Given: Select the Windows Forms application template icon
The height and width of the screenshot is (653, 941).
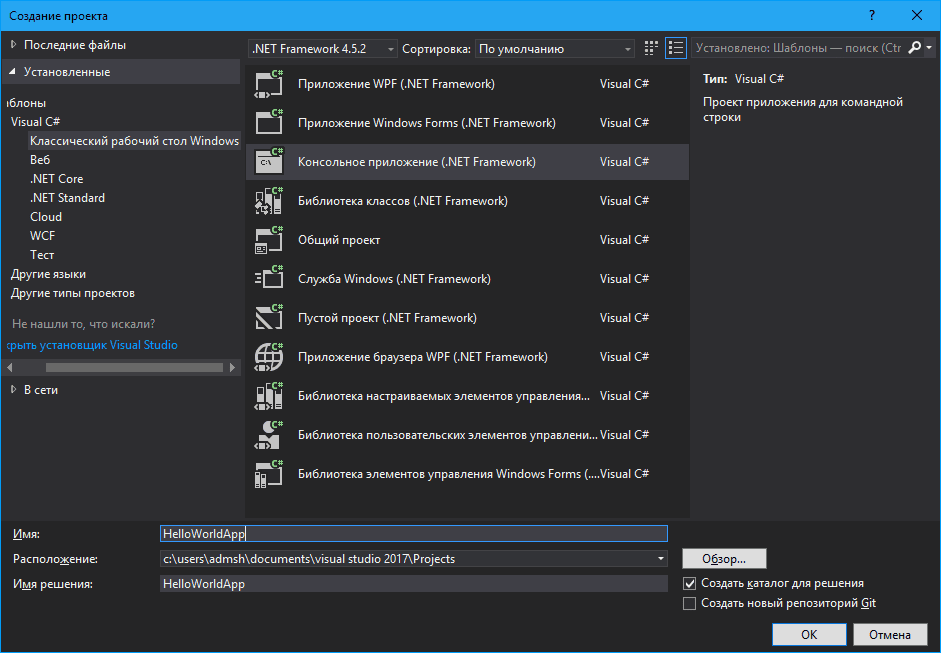Looking at the screenshot, I should (x=268, y=123).
